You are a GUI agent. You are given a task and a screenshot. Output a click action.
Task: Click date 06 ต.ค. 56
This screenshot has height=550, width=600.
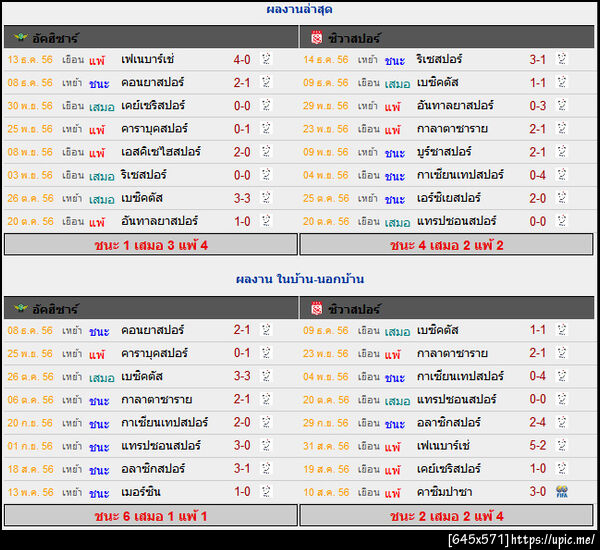[x=31, y=400]
